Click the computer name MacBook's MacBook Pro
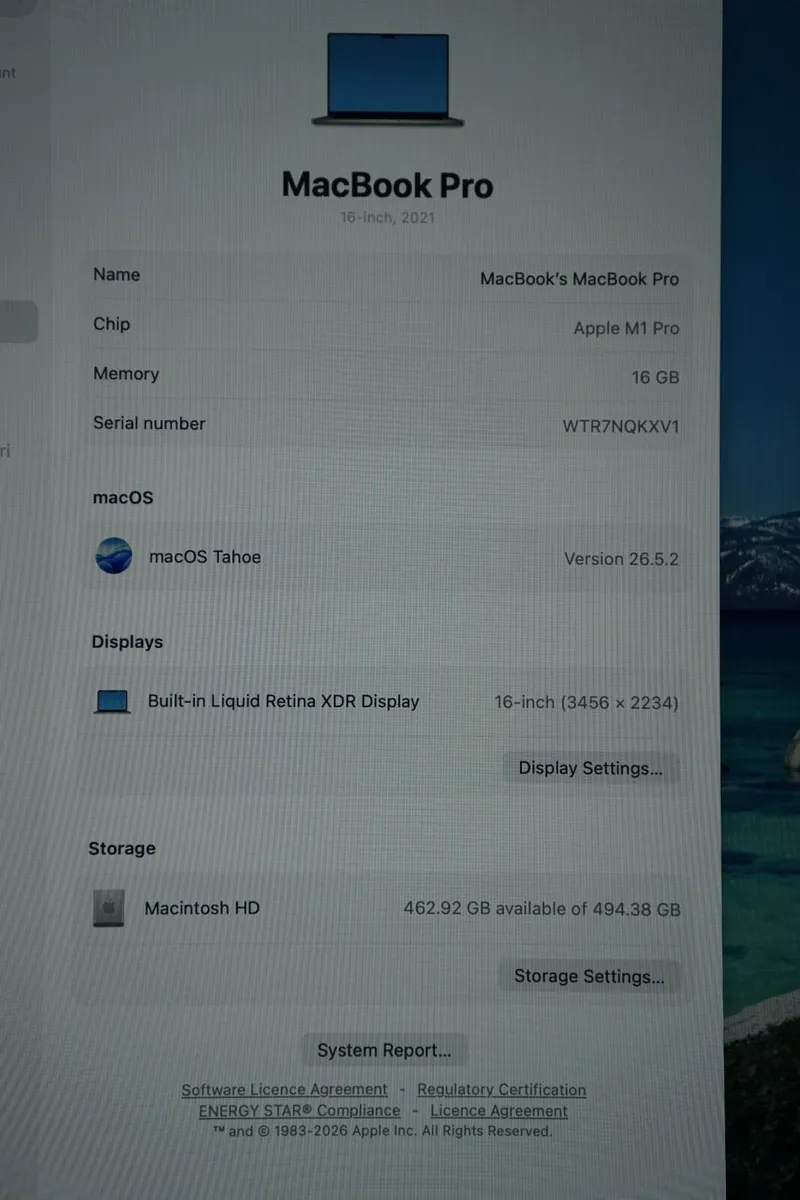This screenshot has height=1200, width=800. 579,279
